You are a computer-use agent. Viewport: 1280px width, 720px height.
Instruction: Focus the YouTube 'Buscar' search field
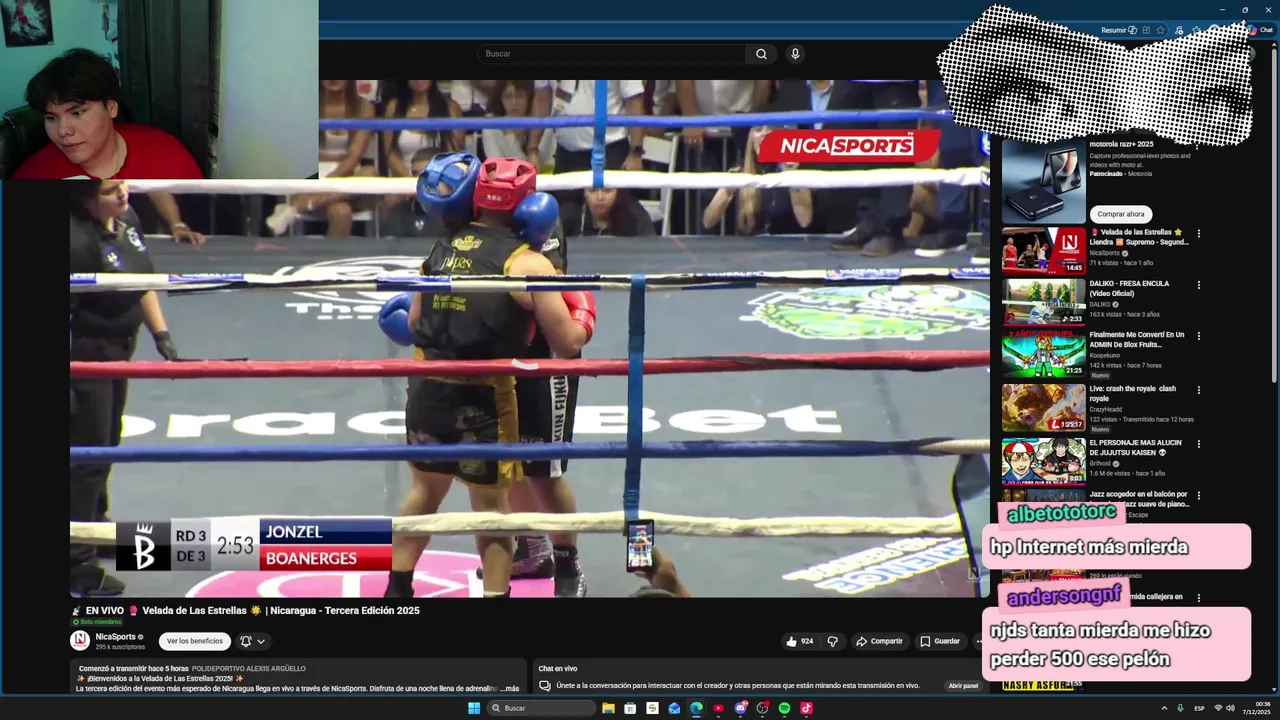pyautogui.click(x=612, y=54)
